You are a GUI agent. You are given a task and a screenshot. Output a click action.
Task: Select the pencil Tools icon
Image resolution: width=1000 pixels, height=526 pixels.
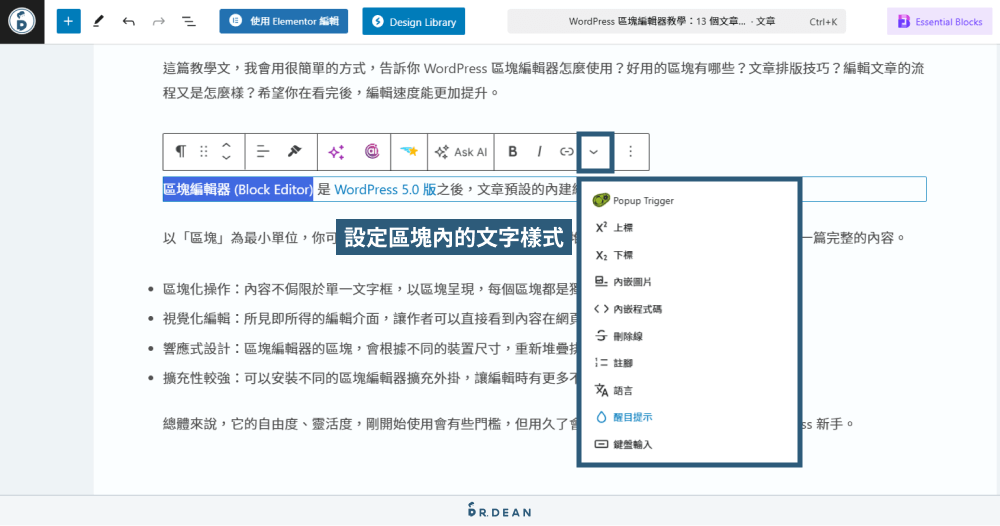[98, 22]
